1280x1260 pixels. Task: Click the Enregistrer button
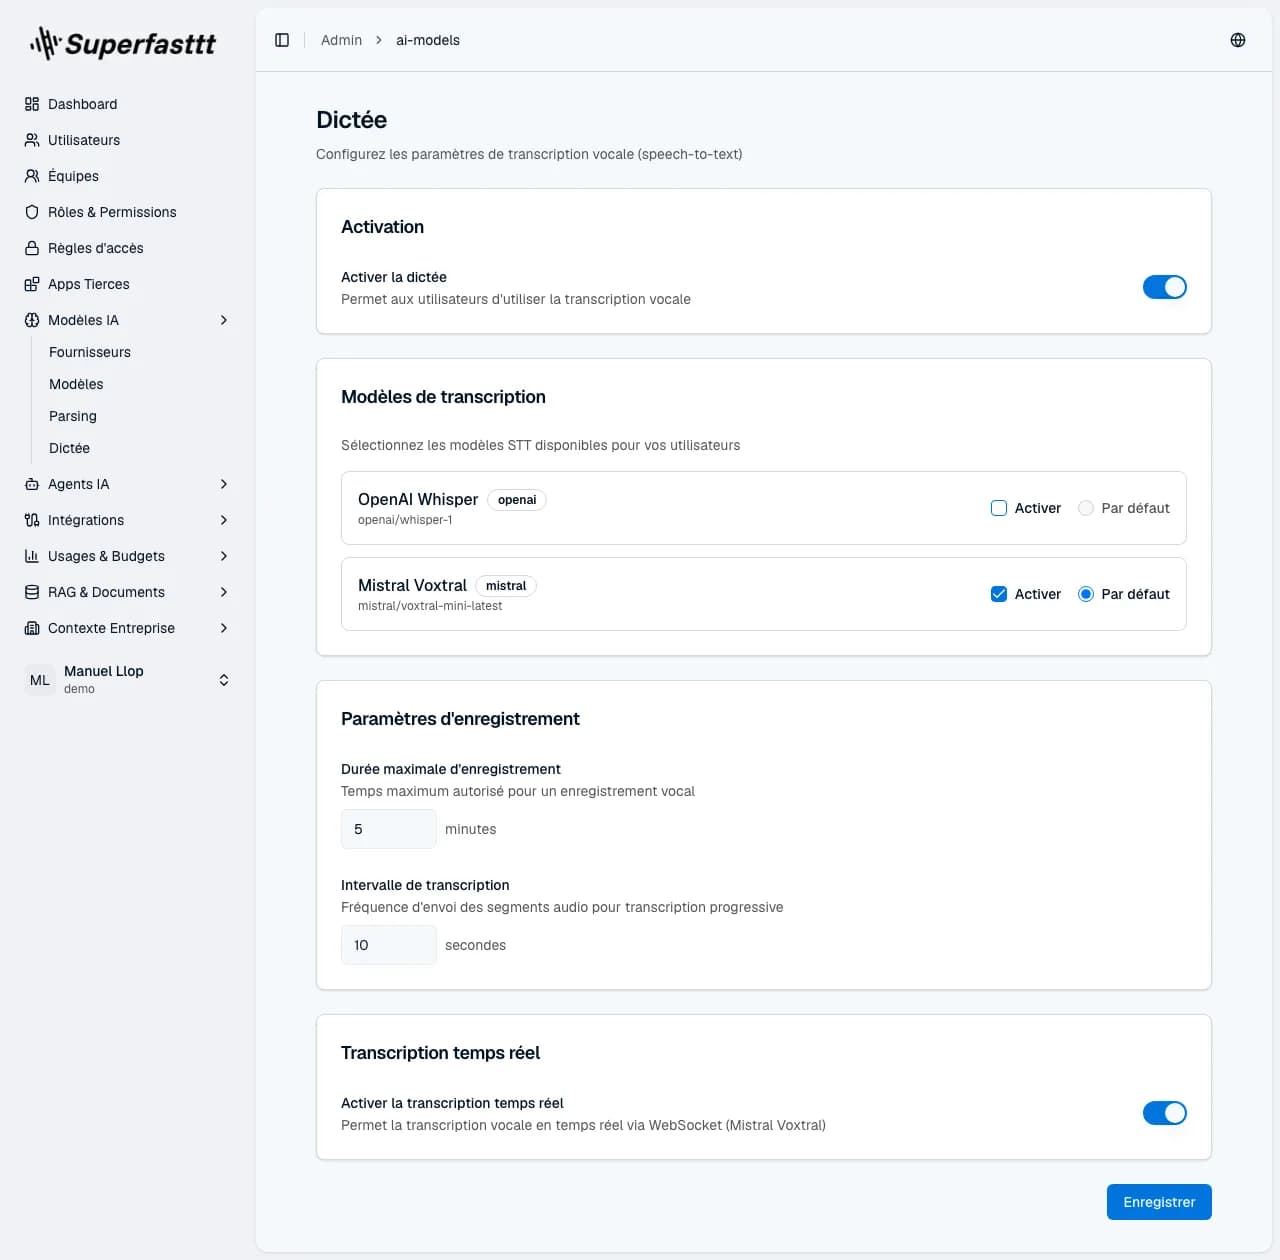tap(1159, 1202)
